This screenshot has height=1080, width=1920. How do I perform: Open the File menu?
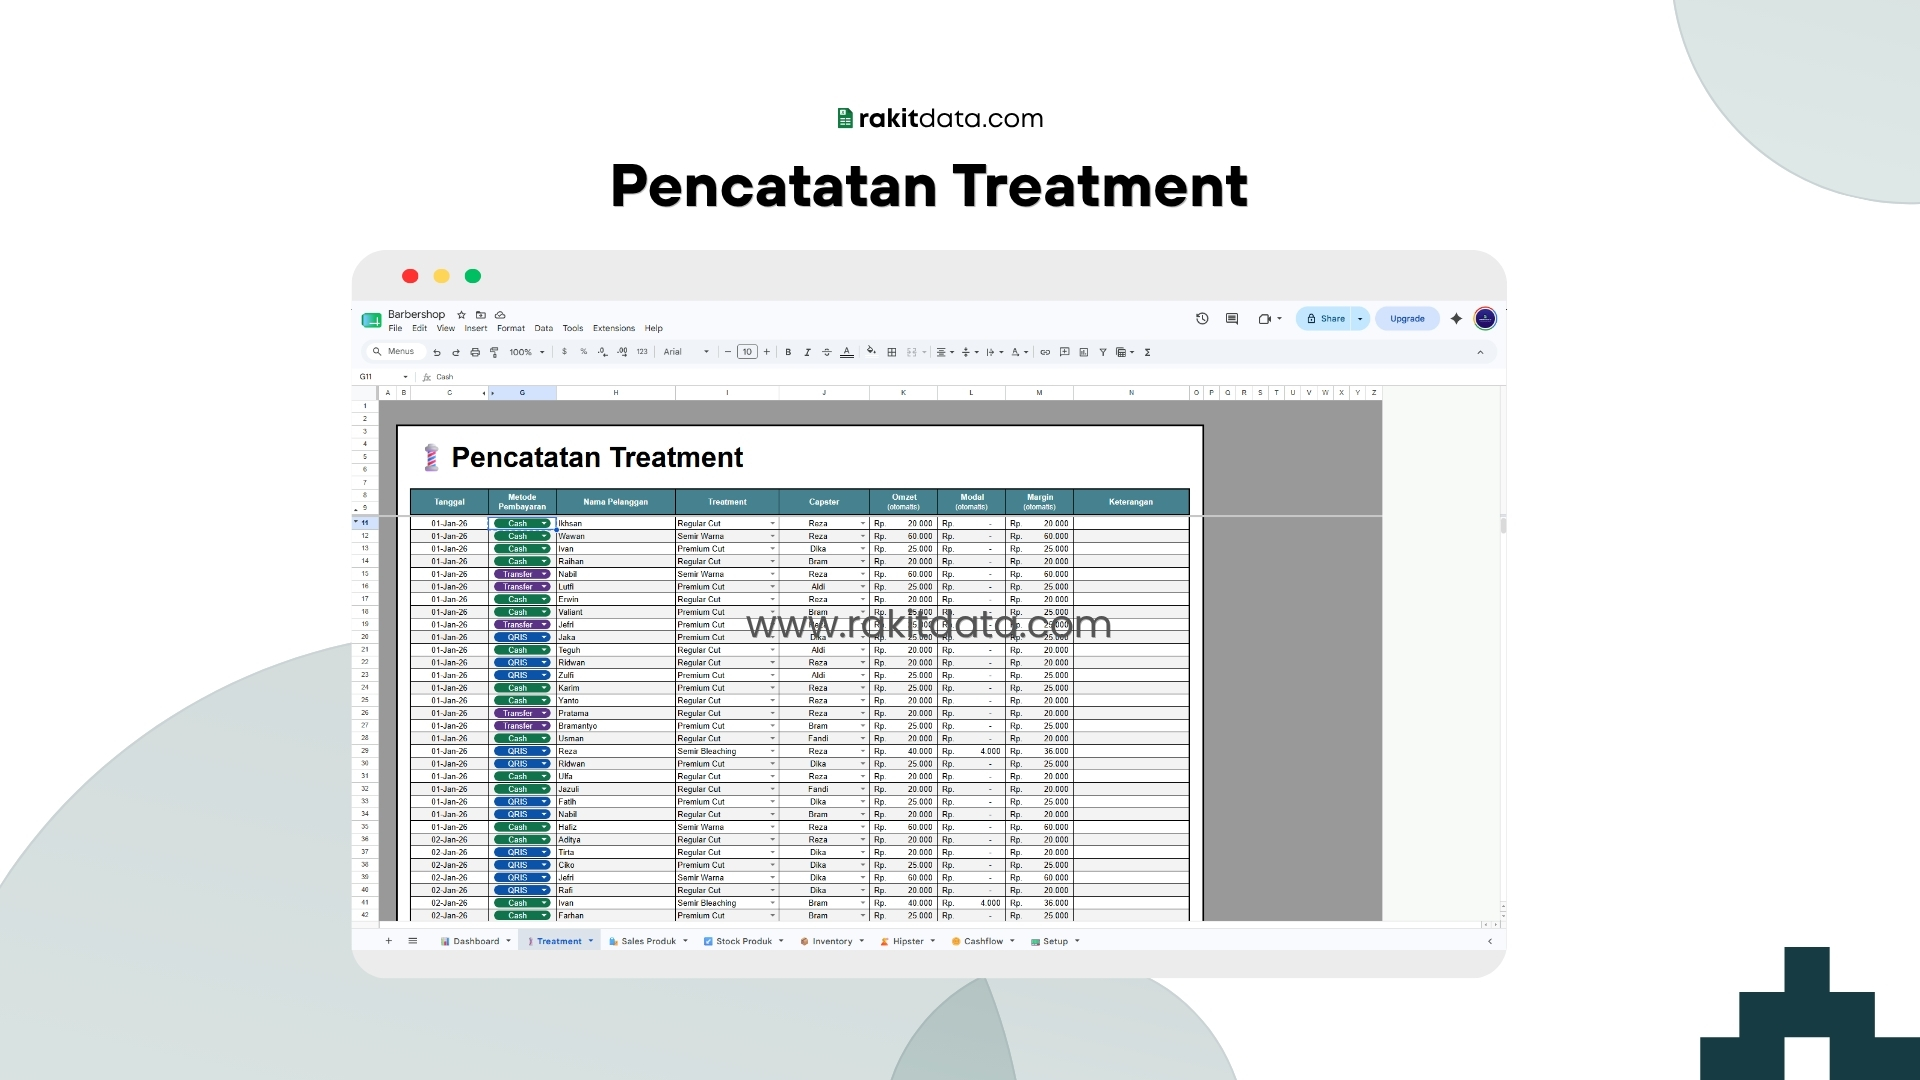coord(395,328)
